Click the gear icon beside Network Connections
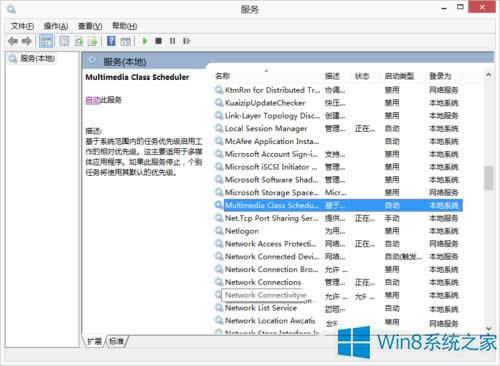 (x=219, y=282)
